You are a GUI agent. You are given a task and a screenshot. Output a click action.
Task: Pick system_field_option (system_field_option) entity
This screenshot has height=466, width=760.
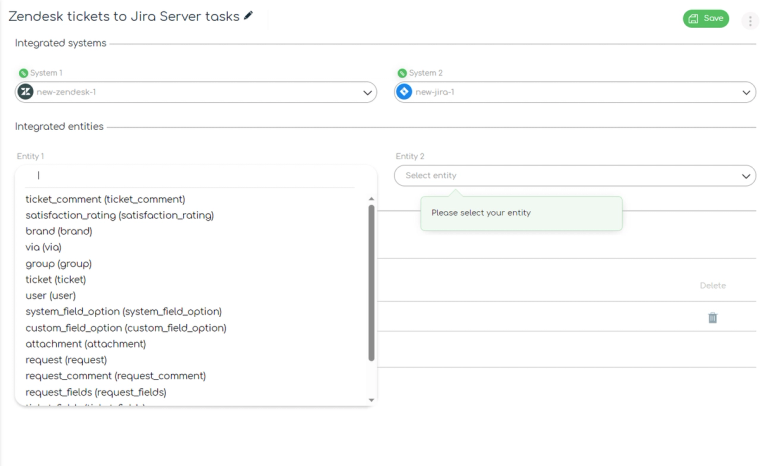point(124,312)
